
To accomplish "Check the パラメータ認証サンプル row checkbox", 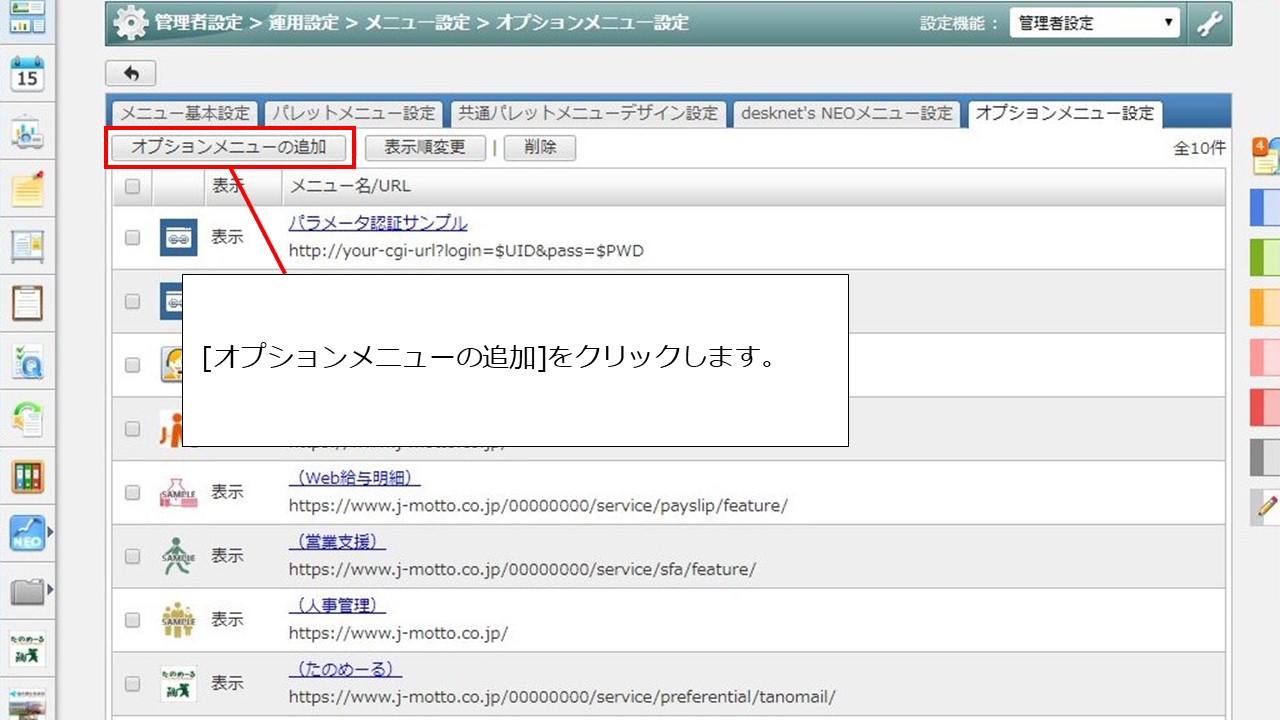I will pyautogui.click(x=132, y=237).
